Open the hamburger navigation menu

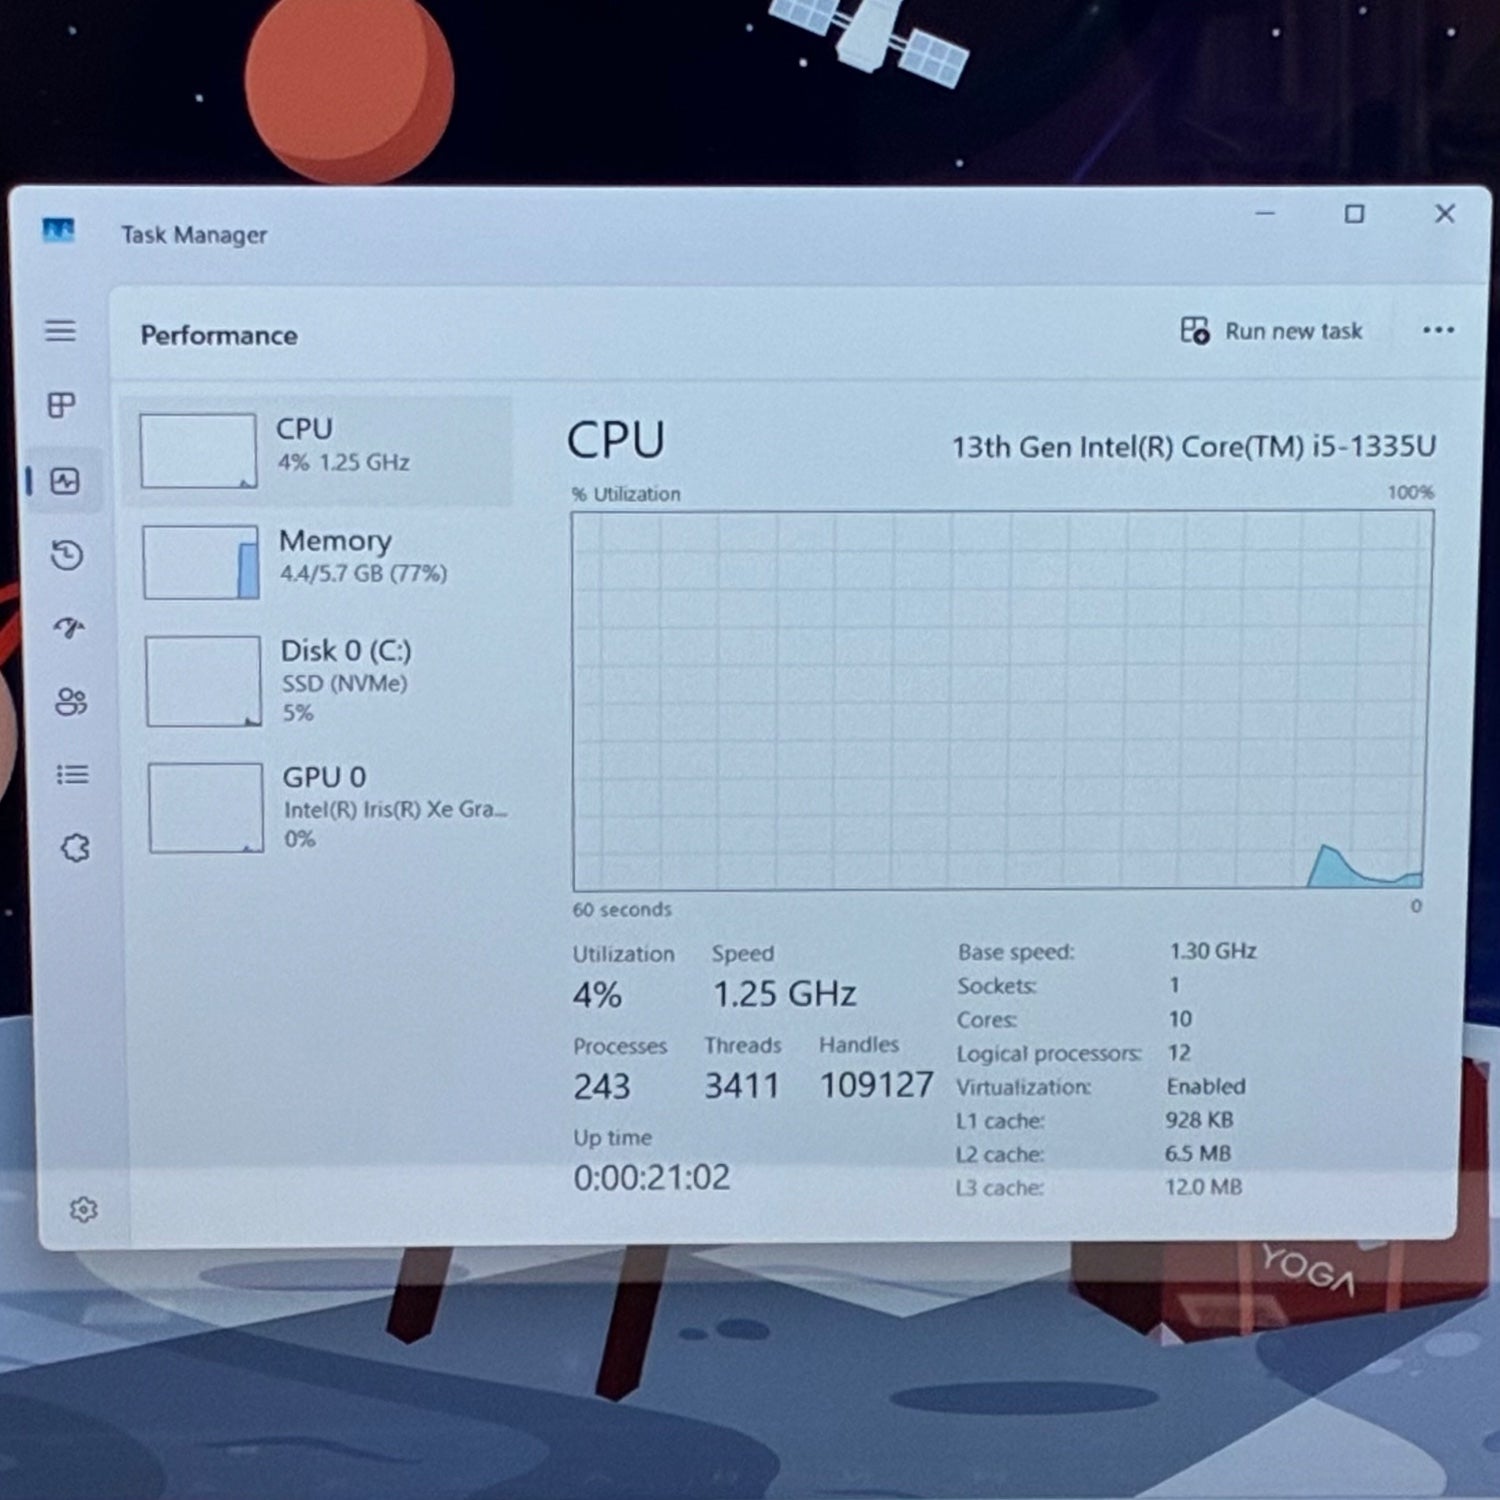(61, 330)
